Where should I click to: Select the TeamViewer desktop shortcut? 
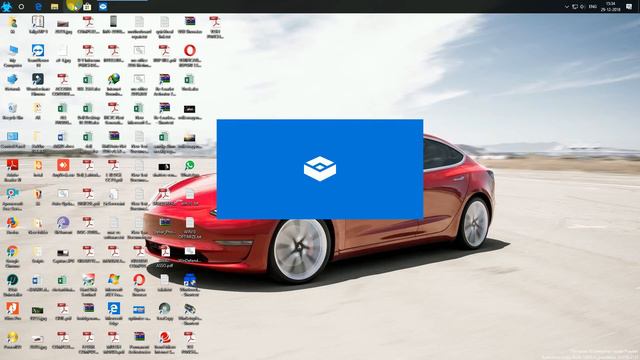[x=38, y=55]
